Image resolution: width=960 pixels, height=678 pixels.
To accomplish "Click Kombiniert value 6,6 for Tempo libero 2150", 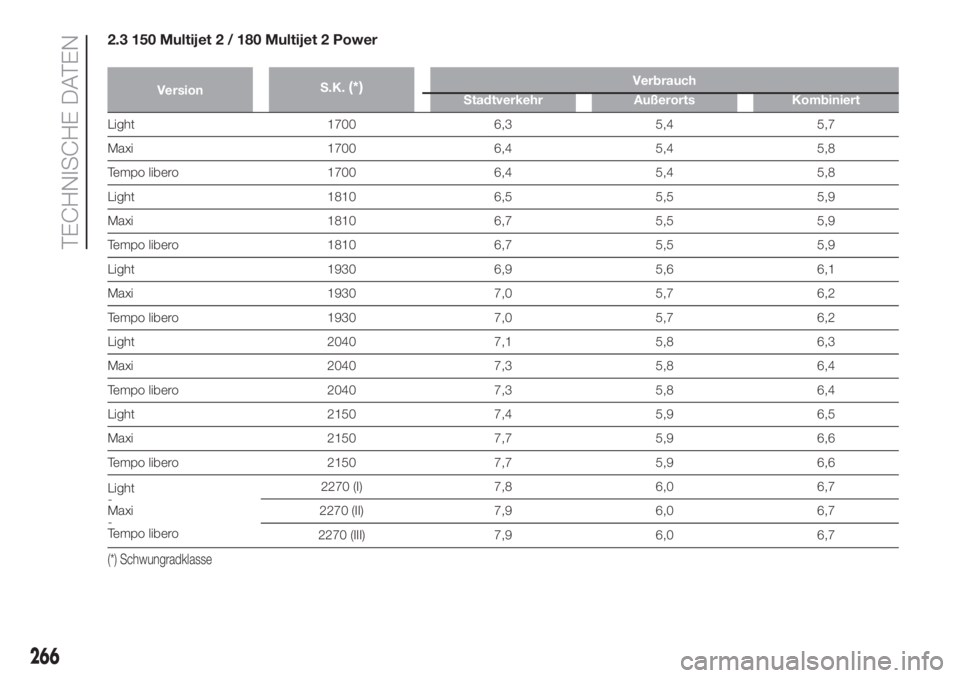I will click(x=825, y=462).
